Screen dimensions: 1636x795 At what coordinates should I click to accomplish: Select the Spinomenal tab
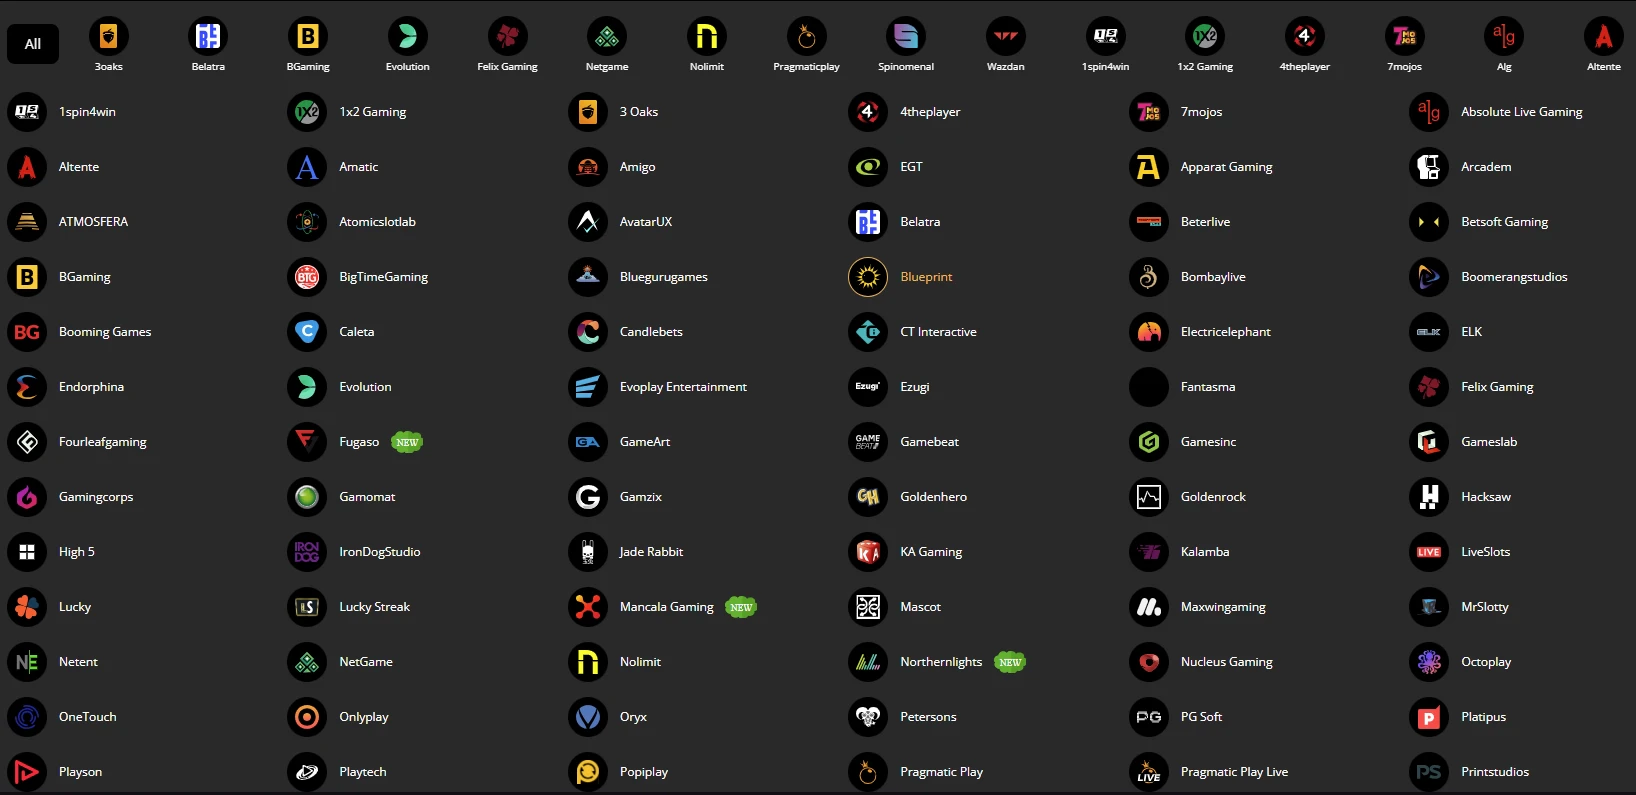(x=906, y=46)
